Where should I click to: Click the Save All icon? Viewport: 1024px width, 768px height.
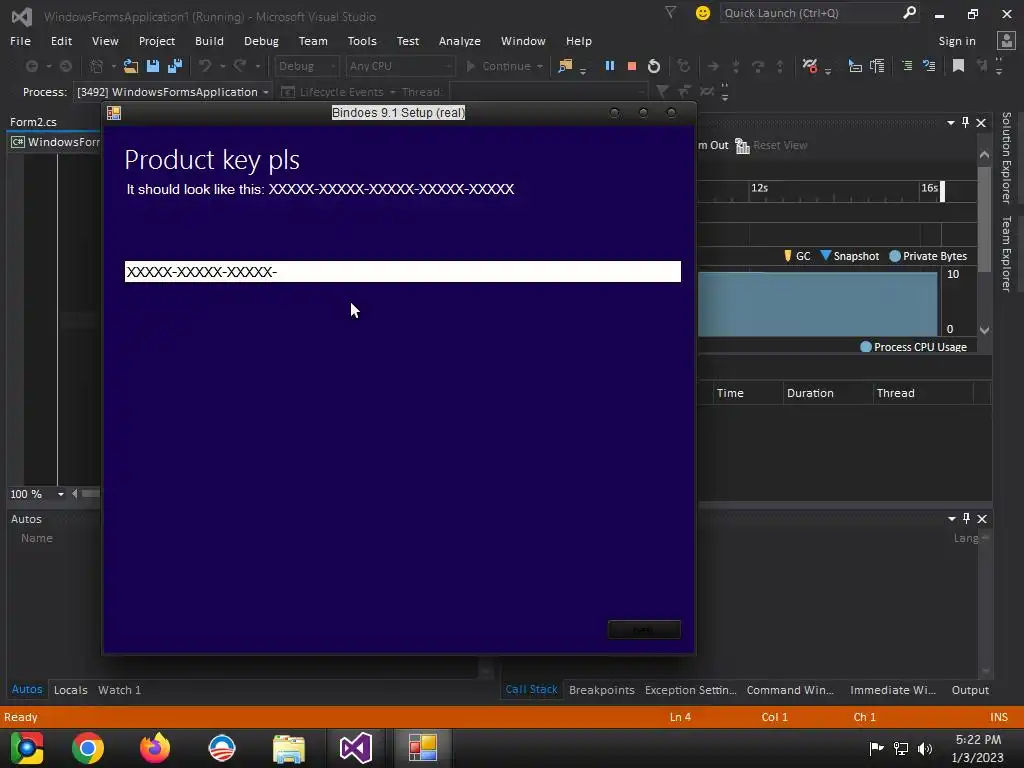175,66
